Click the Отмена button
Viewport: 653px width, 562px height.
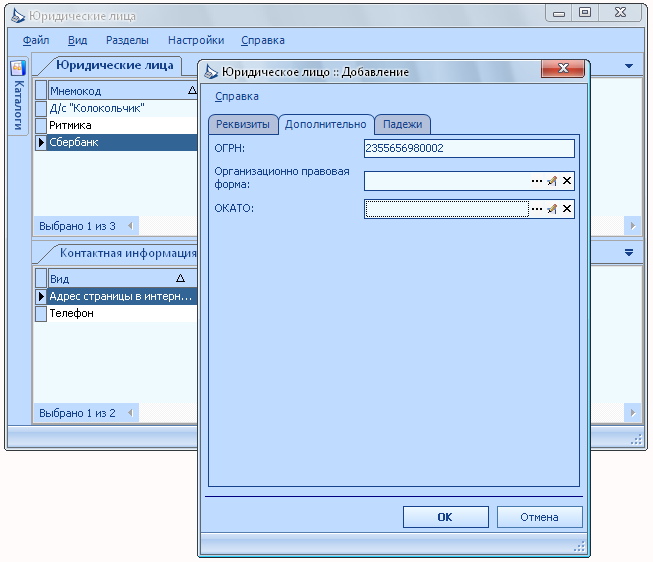(539, 517)
